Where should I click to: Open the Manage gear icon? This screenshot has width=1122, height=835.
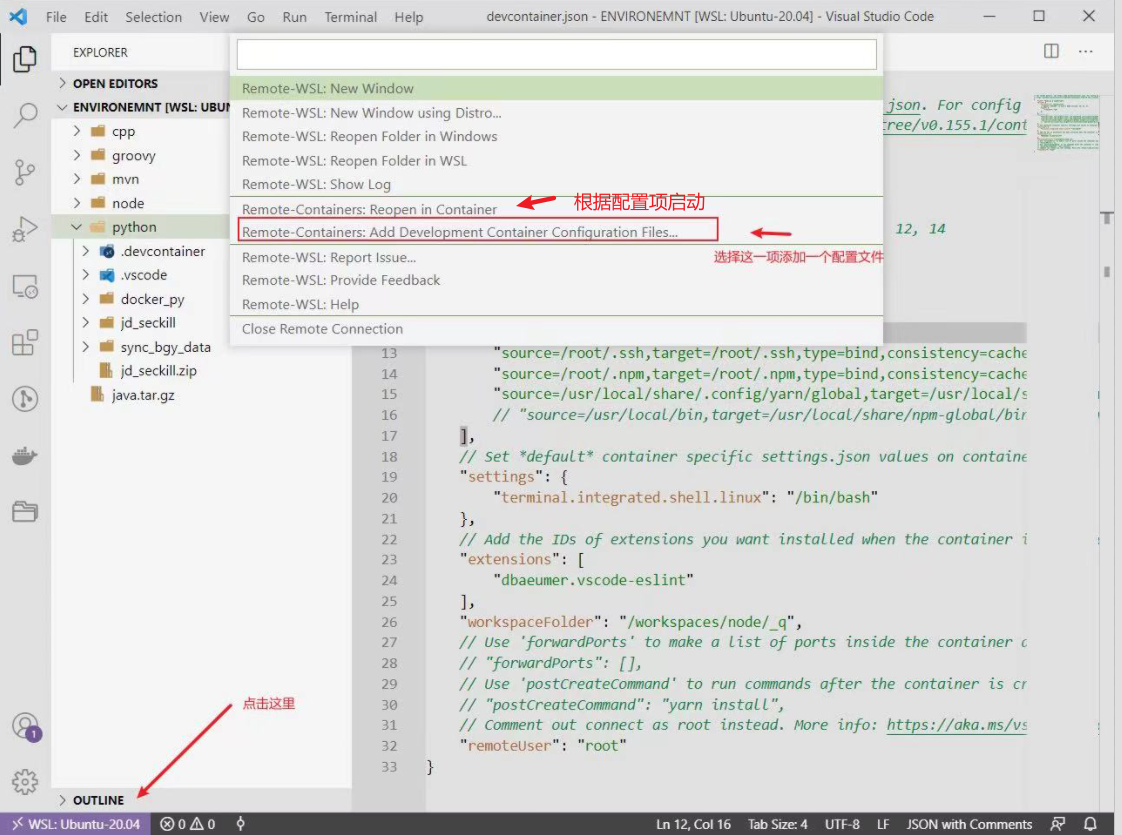point(25,782)
